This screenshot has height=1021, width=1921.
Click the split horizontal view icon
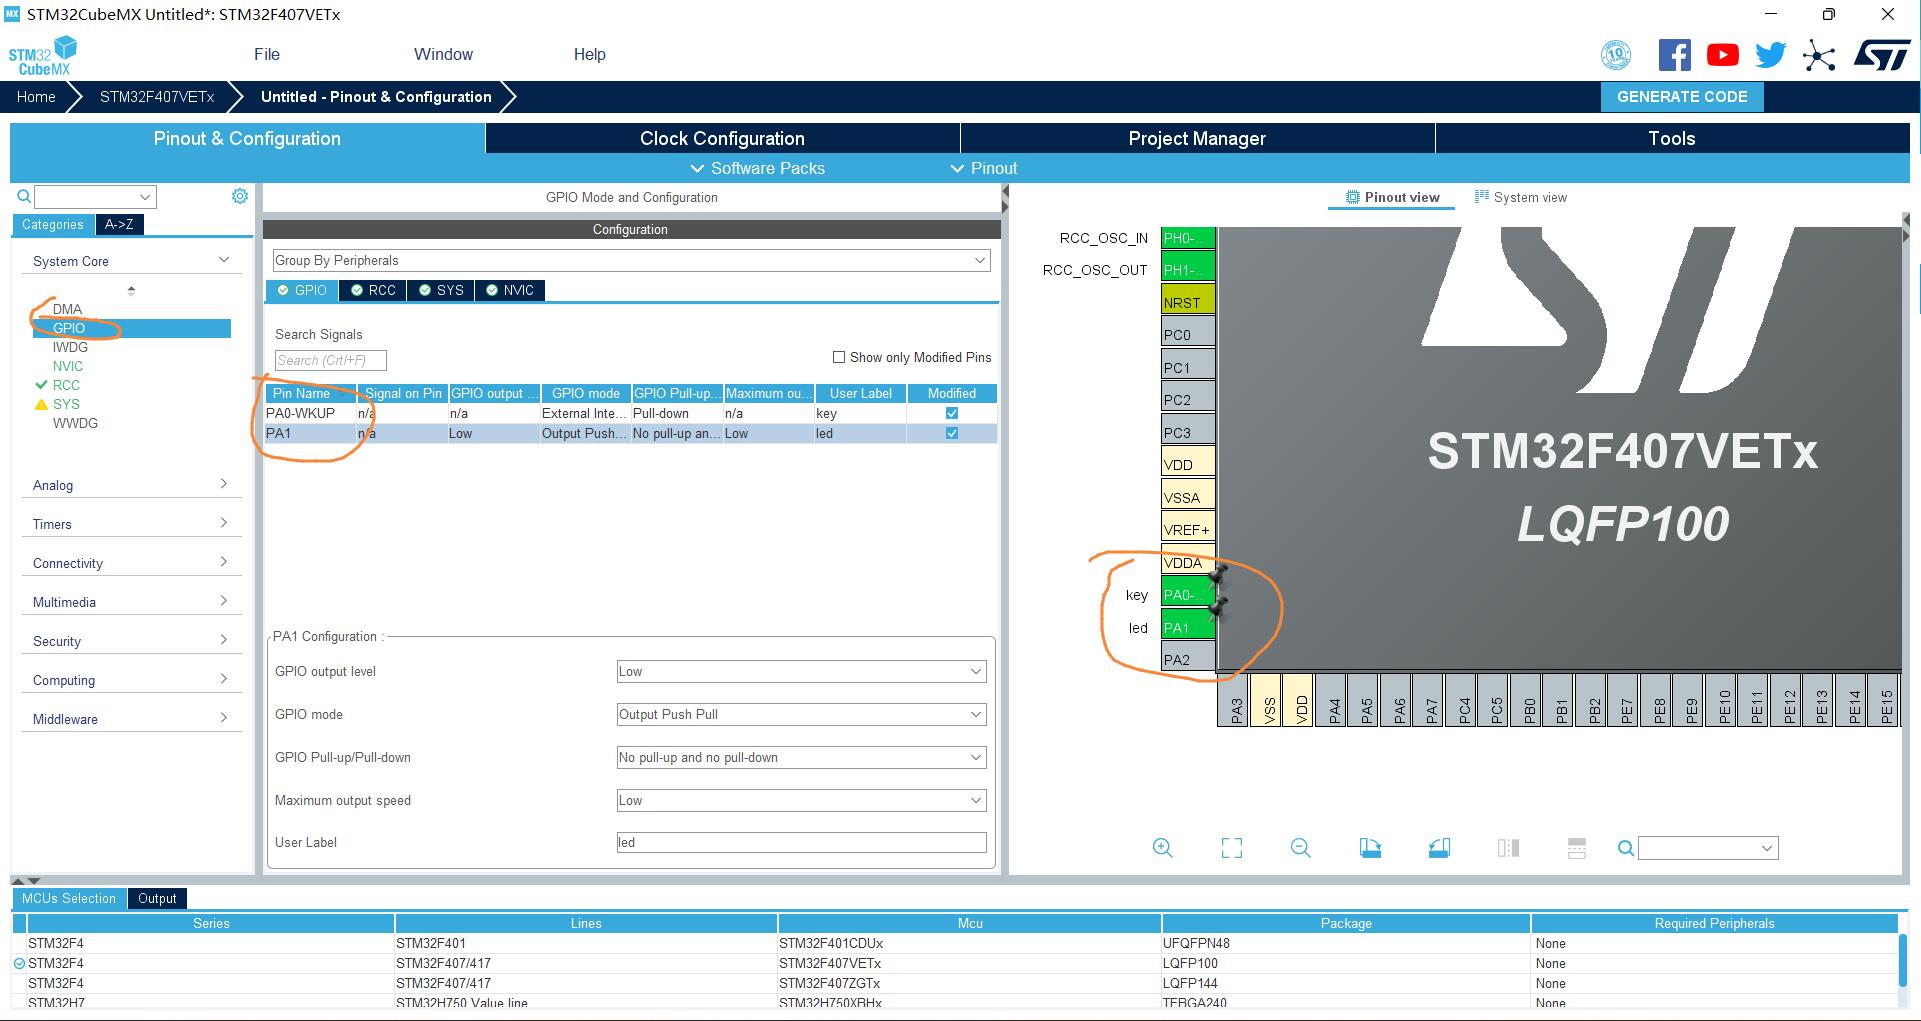(x=1577, y=848)
